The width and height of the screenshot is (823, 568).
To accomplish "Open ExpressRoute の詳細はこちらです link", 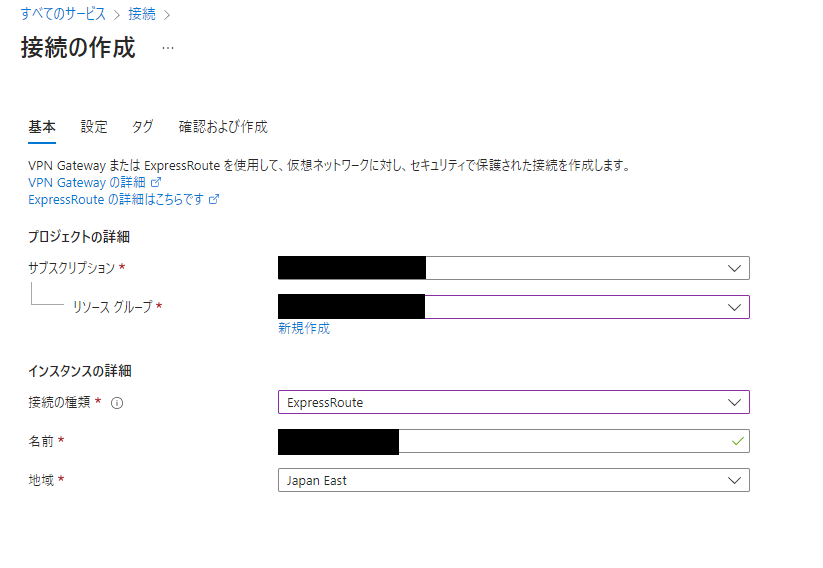I will [115, 199].
